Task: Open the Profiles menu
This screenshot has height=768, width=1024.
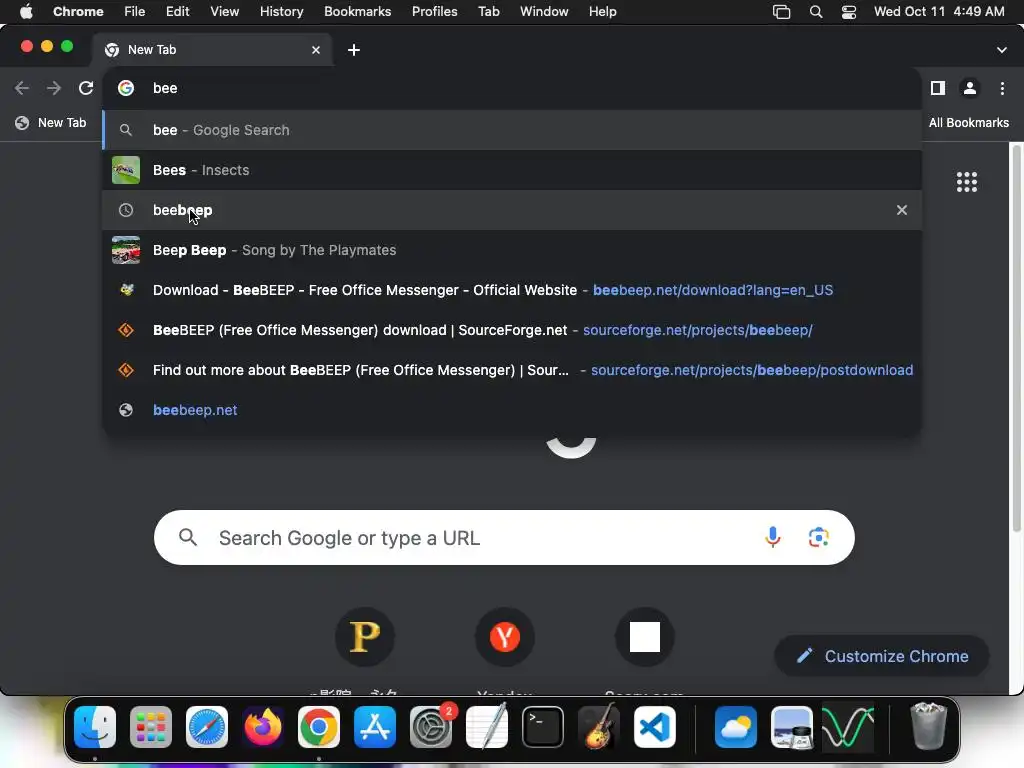Action: (434, 12)
